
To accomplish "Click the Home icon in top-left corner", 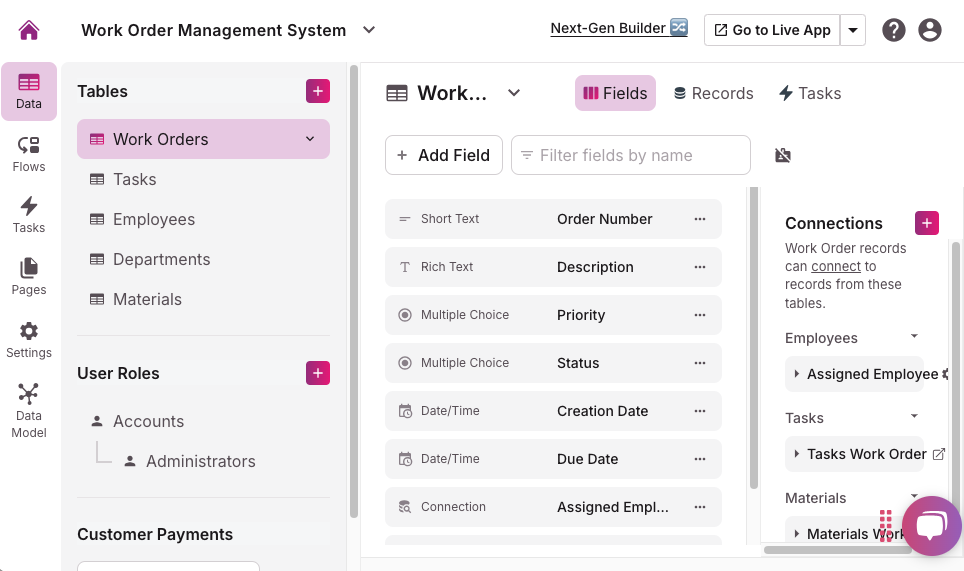I will [x=29, y=30].
